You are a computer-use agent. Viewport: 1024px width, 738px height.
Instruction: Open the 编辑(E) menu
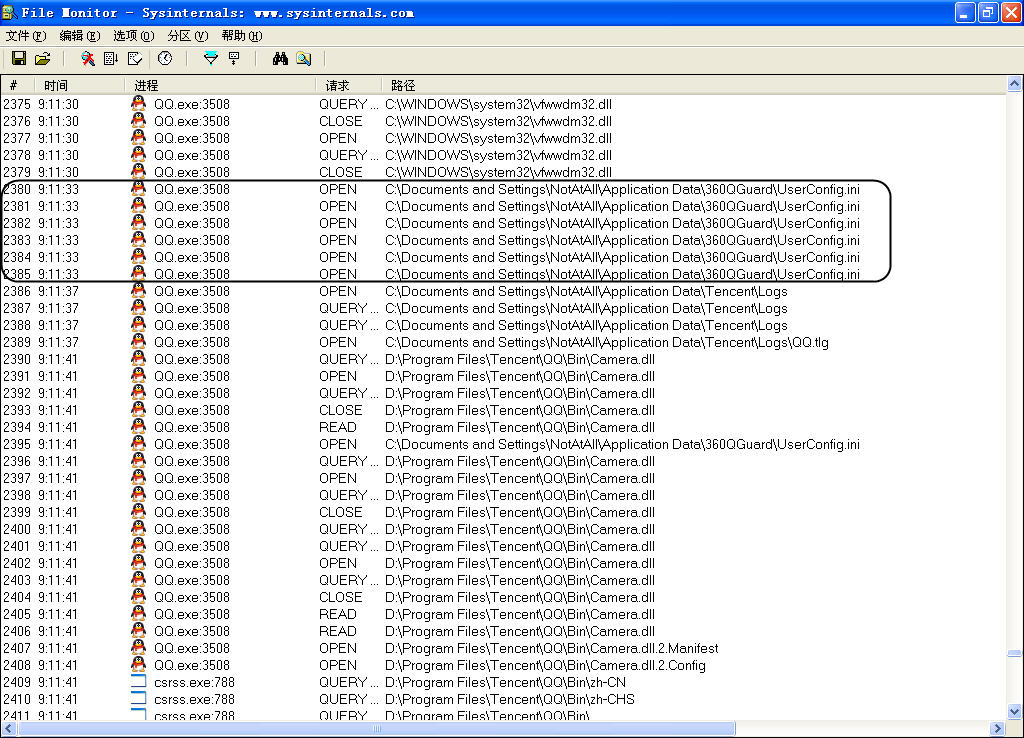click(80, 36)
